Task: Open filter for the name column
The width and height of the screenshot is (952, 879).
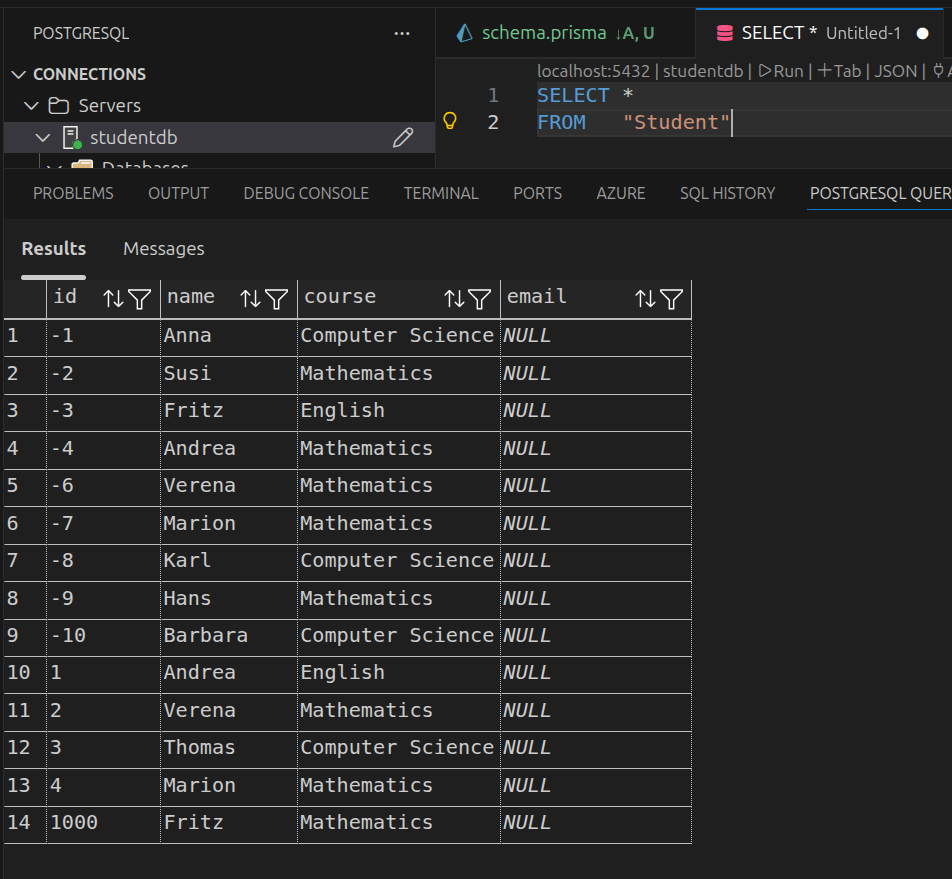Action: [x=277, y=298]
